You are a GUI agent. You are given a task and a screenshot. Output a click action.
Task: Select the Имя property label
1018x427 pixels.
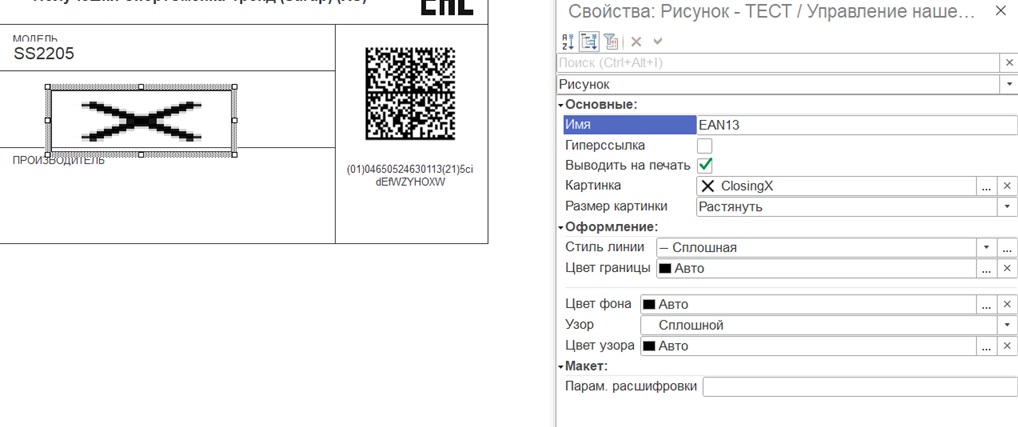[x=630, y=125]
